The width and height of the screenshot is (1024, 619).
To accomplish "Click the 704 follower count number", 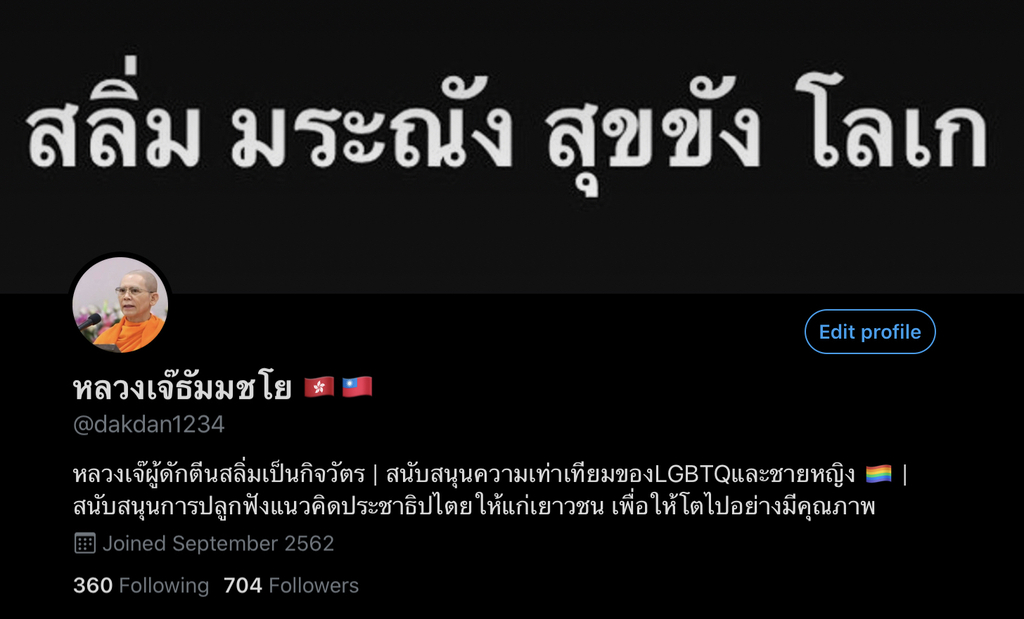I will click(x=243, y=585).
